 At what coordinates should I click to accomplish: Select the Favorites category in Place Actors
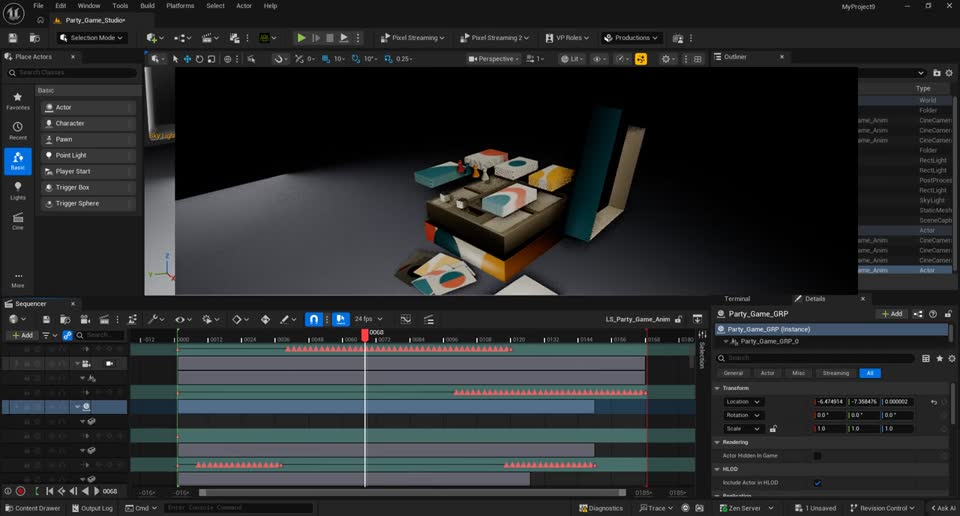18,101
